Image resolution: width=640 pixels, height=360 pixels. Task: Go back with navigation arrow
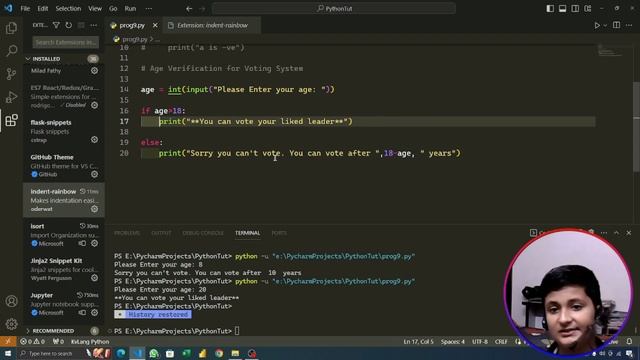(x=189, y=9)
